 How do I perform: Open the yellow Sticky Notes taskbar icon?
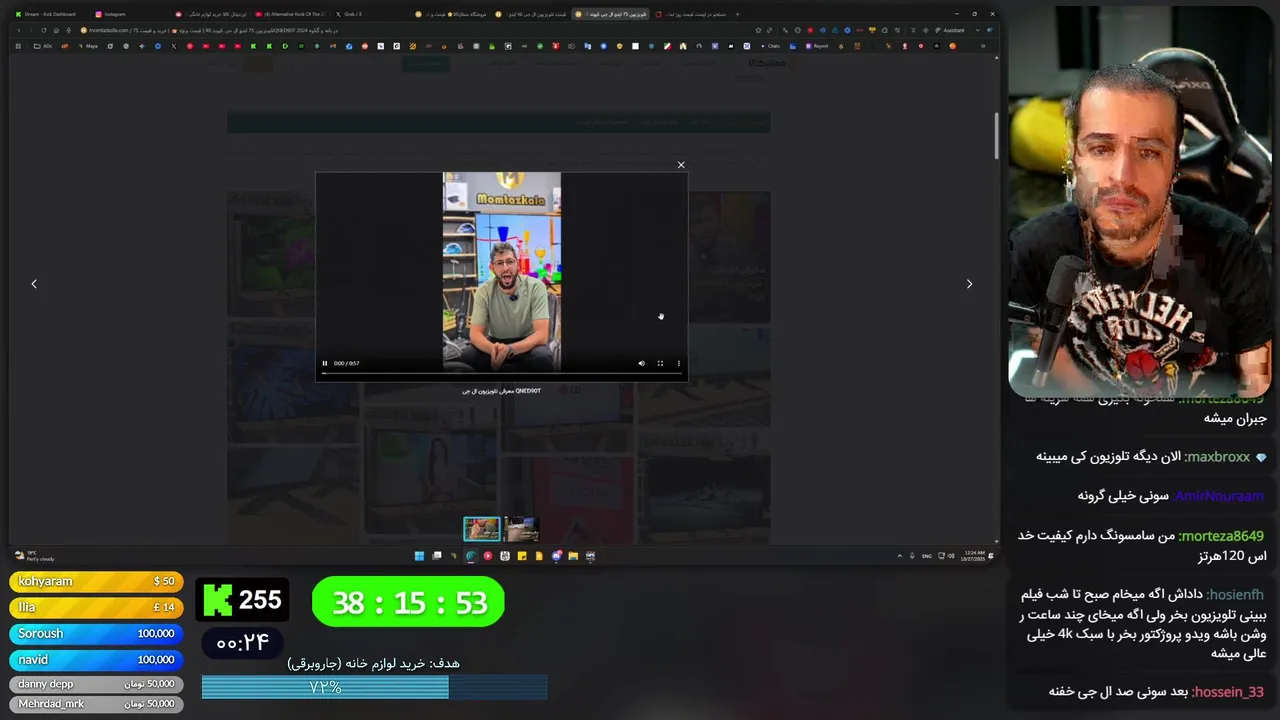(x=522, y=556)
